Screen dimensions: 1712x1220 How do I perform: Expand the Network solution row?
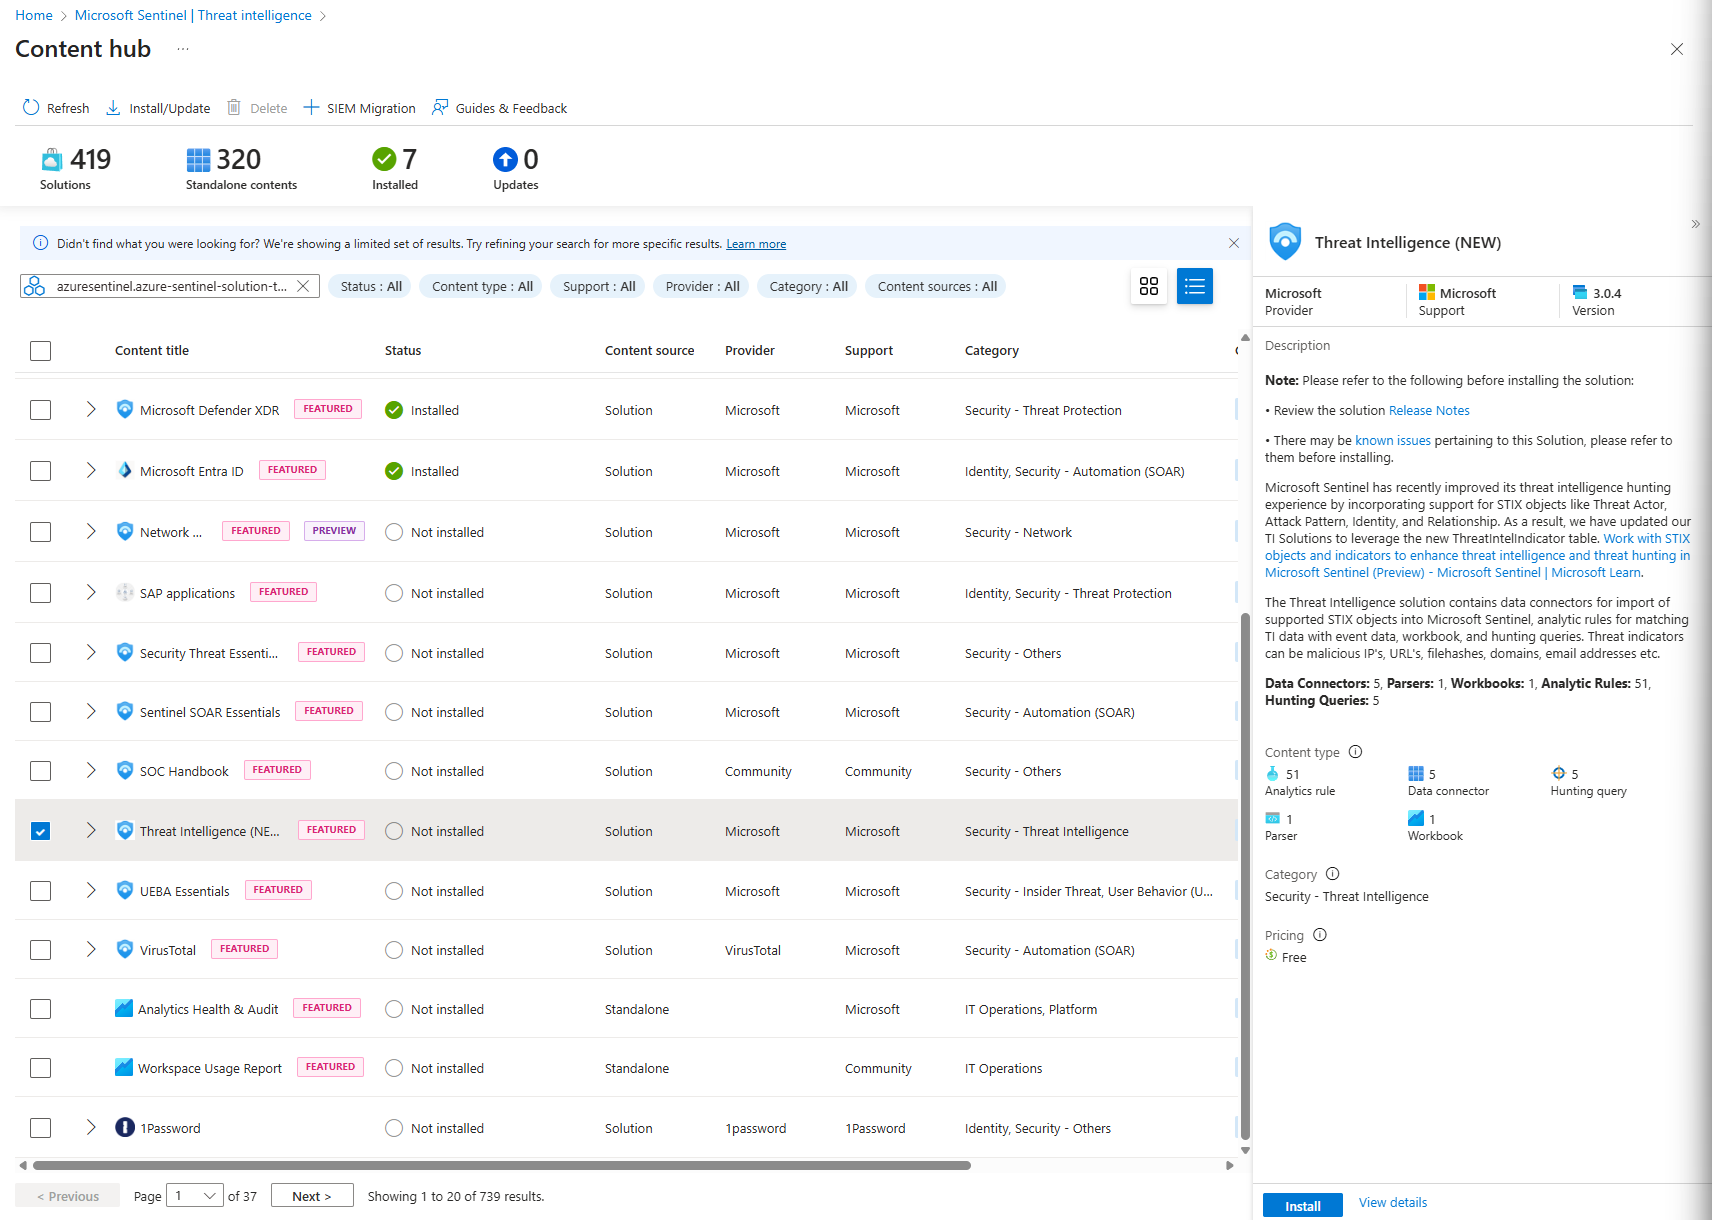tap(91, 531)
